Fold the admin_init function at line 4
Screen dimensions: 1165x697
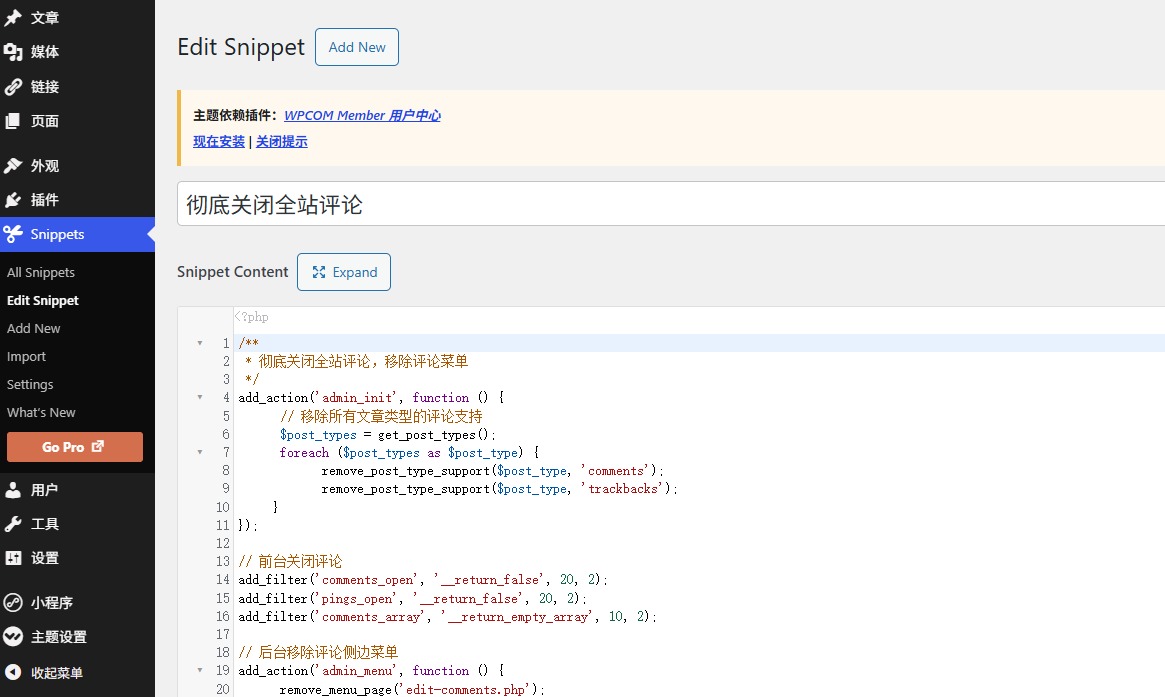point(200,398)
